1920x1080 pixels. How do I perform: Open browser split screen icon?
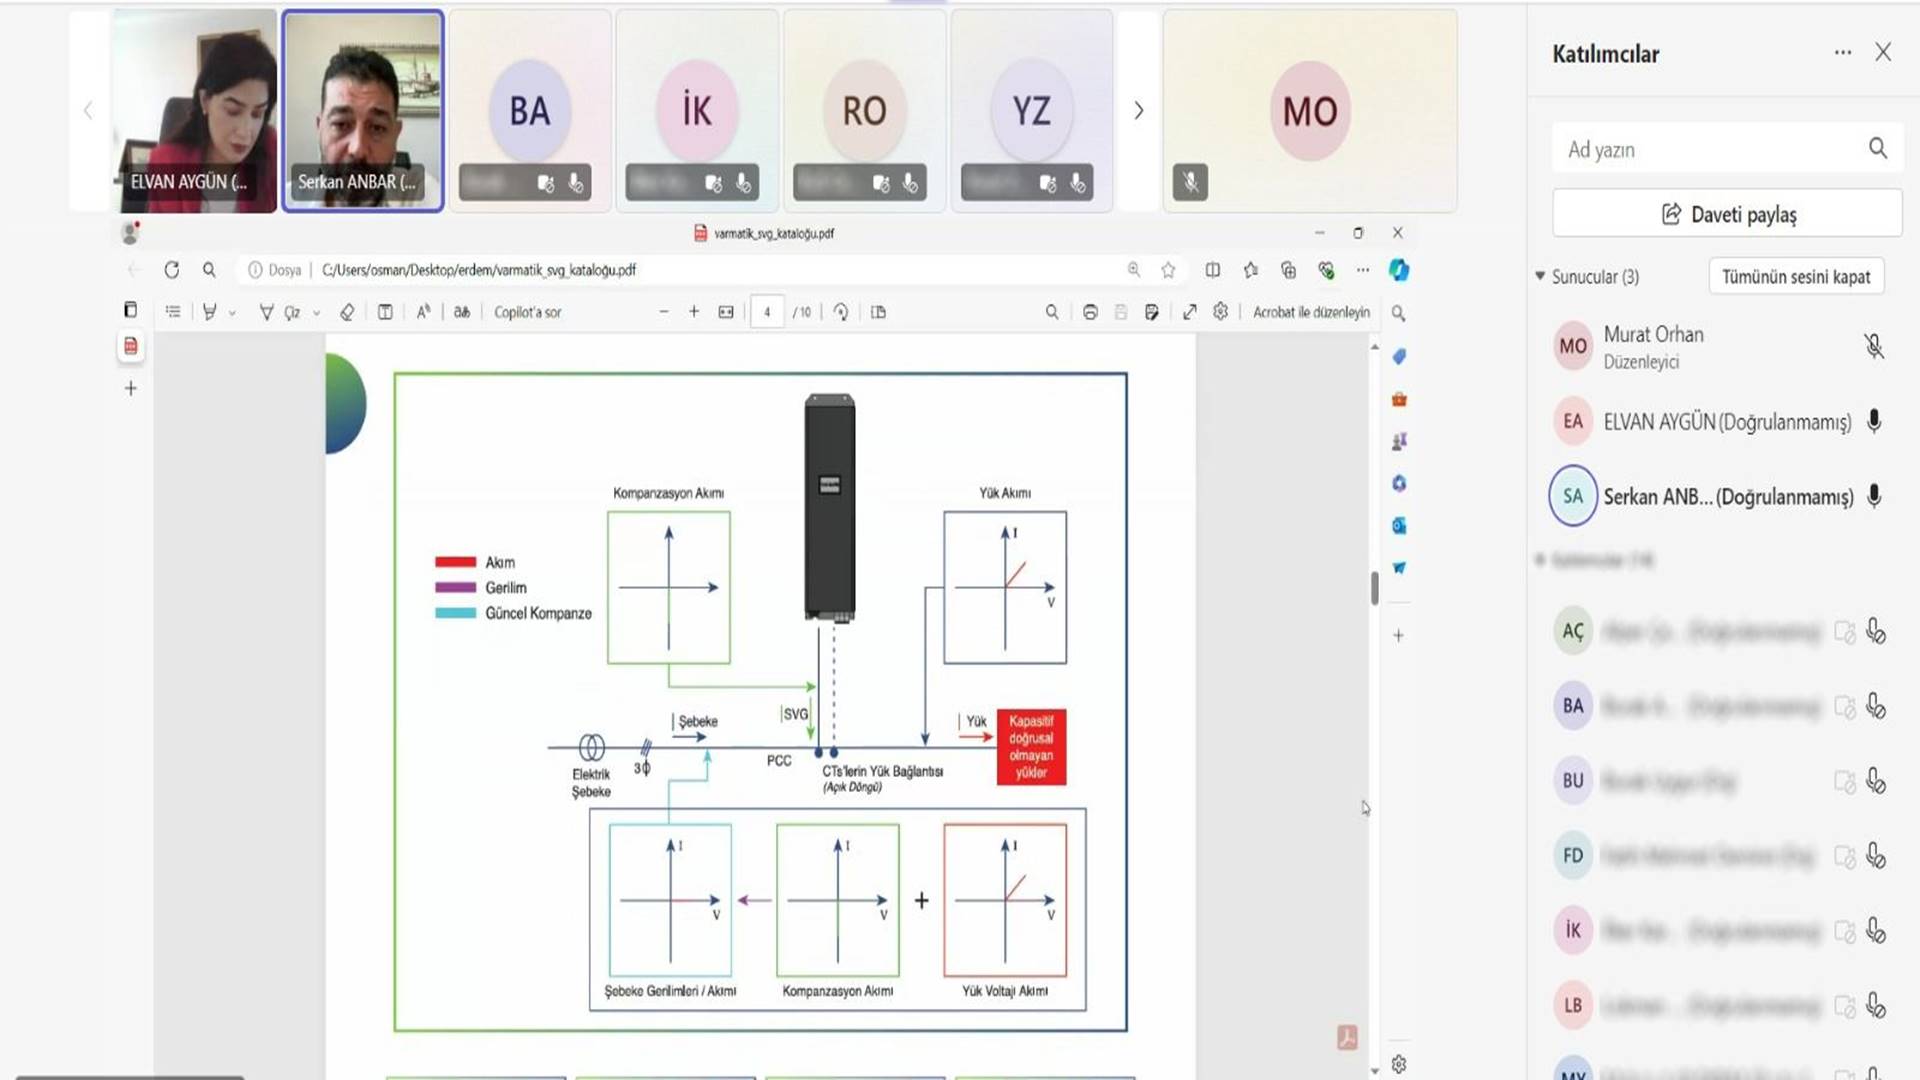click(1213, 270)
